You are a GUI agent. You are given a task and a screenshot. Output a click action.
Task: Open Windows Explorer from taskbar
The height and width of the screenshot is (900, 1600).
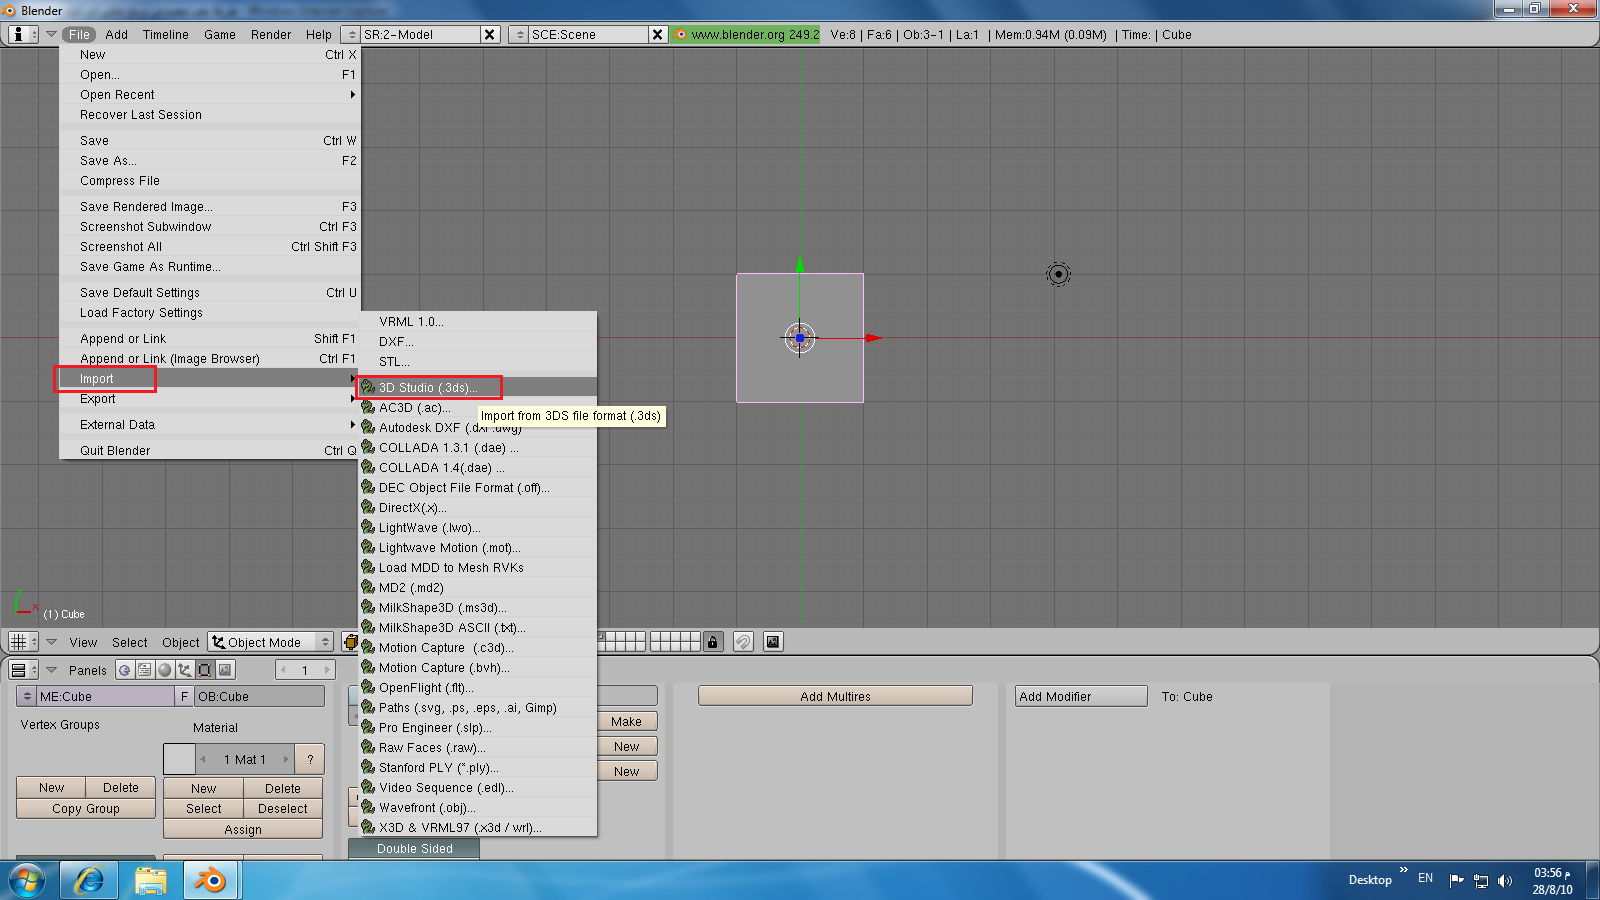(151, 880)
